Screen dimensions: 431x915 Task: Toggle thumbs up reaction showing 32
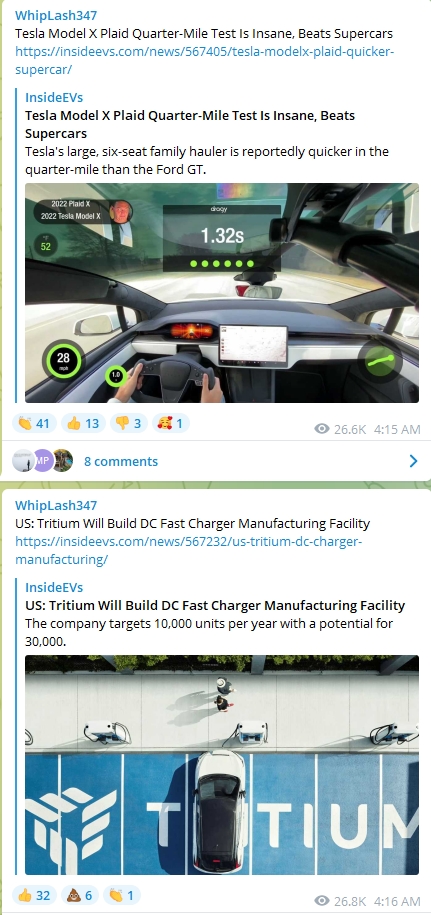pos(34,895)
